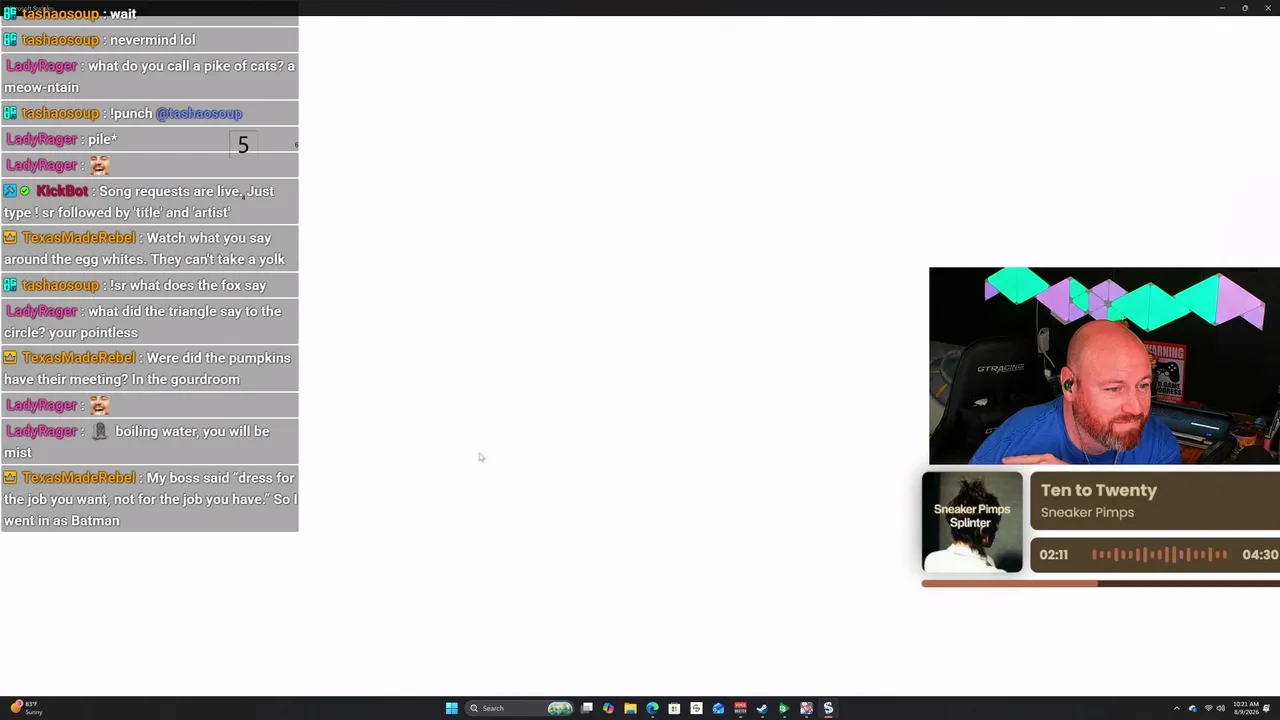Screen dimensions: 1280x720
Task: Open Microsoft Edge from the taskbar
Action: click(x=652, y=708)
